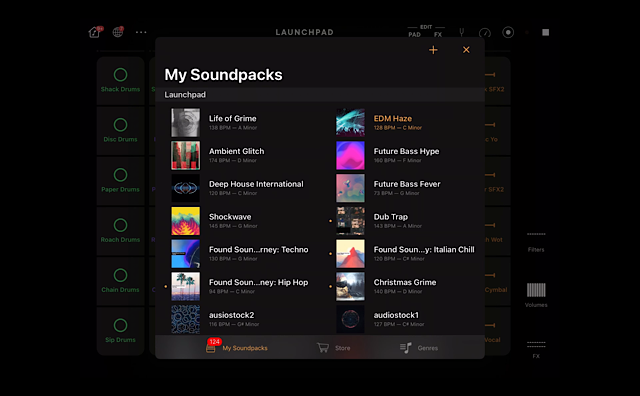
Task: Trigger the Disc Drums pad
Action: click(x=120, y=131)
